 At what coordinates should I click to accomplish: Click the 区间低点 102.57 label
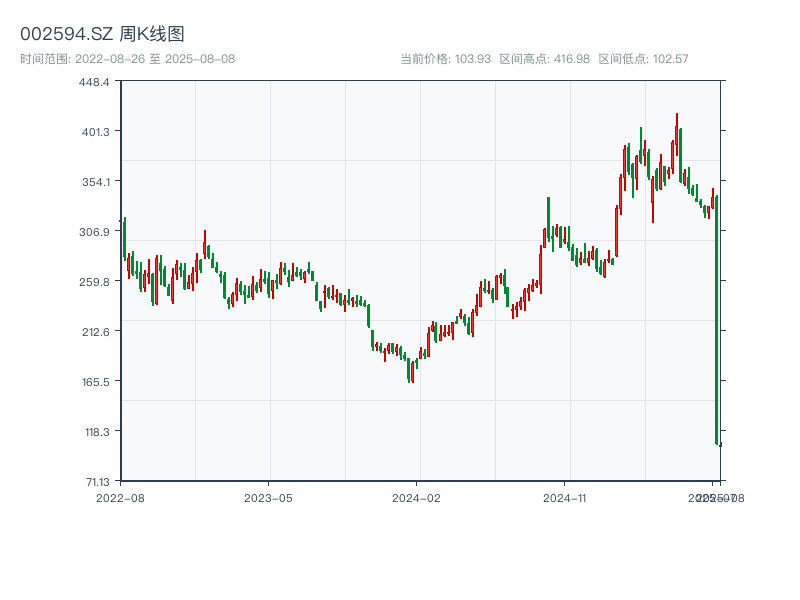point(643,59)
